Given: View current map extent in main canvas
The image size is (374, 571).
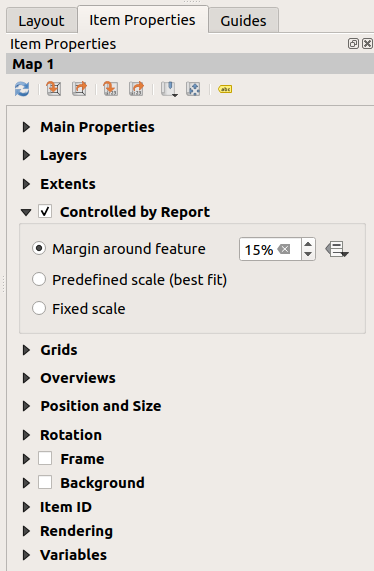Looking at the screenshot, I should click(79, 89).
